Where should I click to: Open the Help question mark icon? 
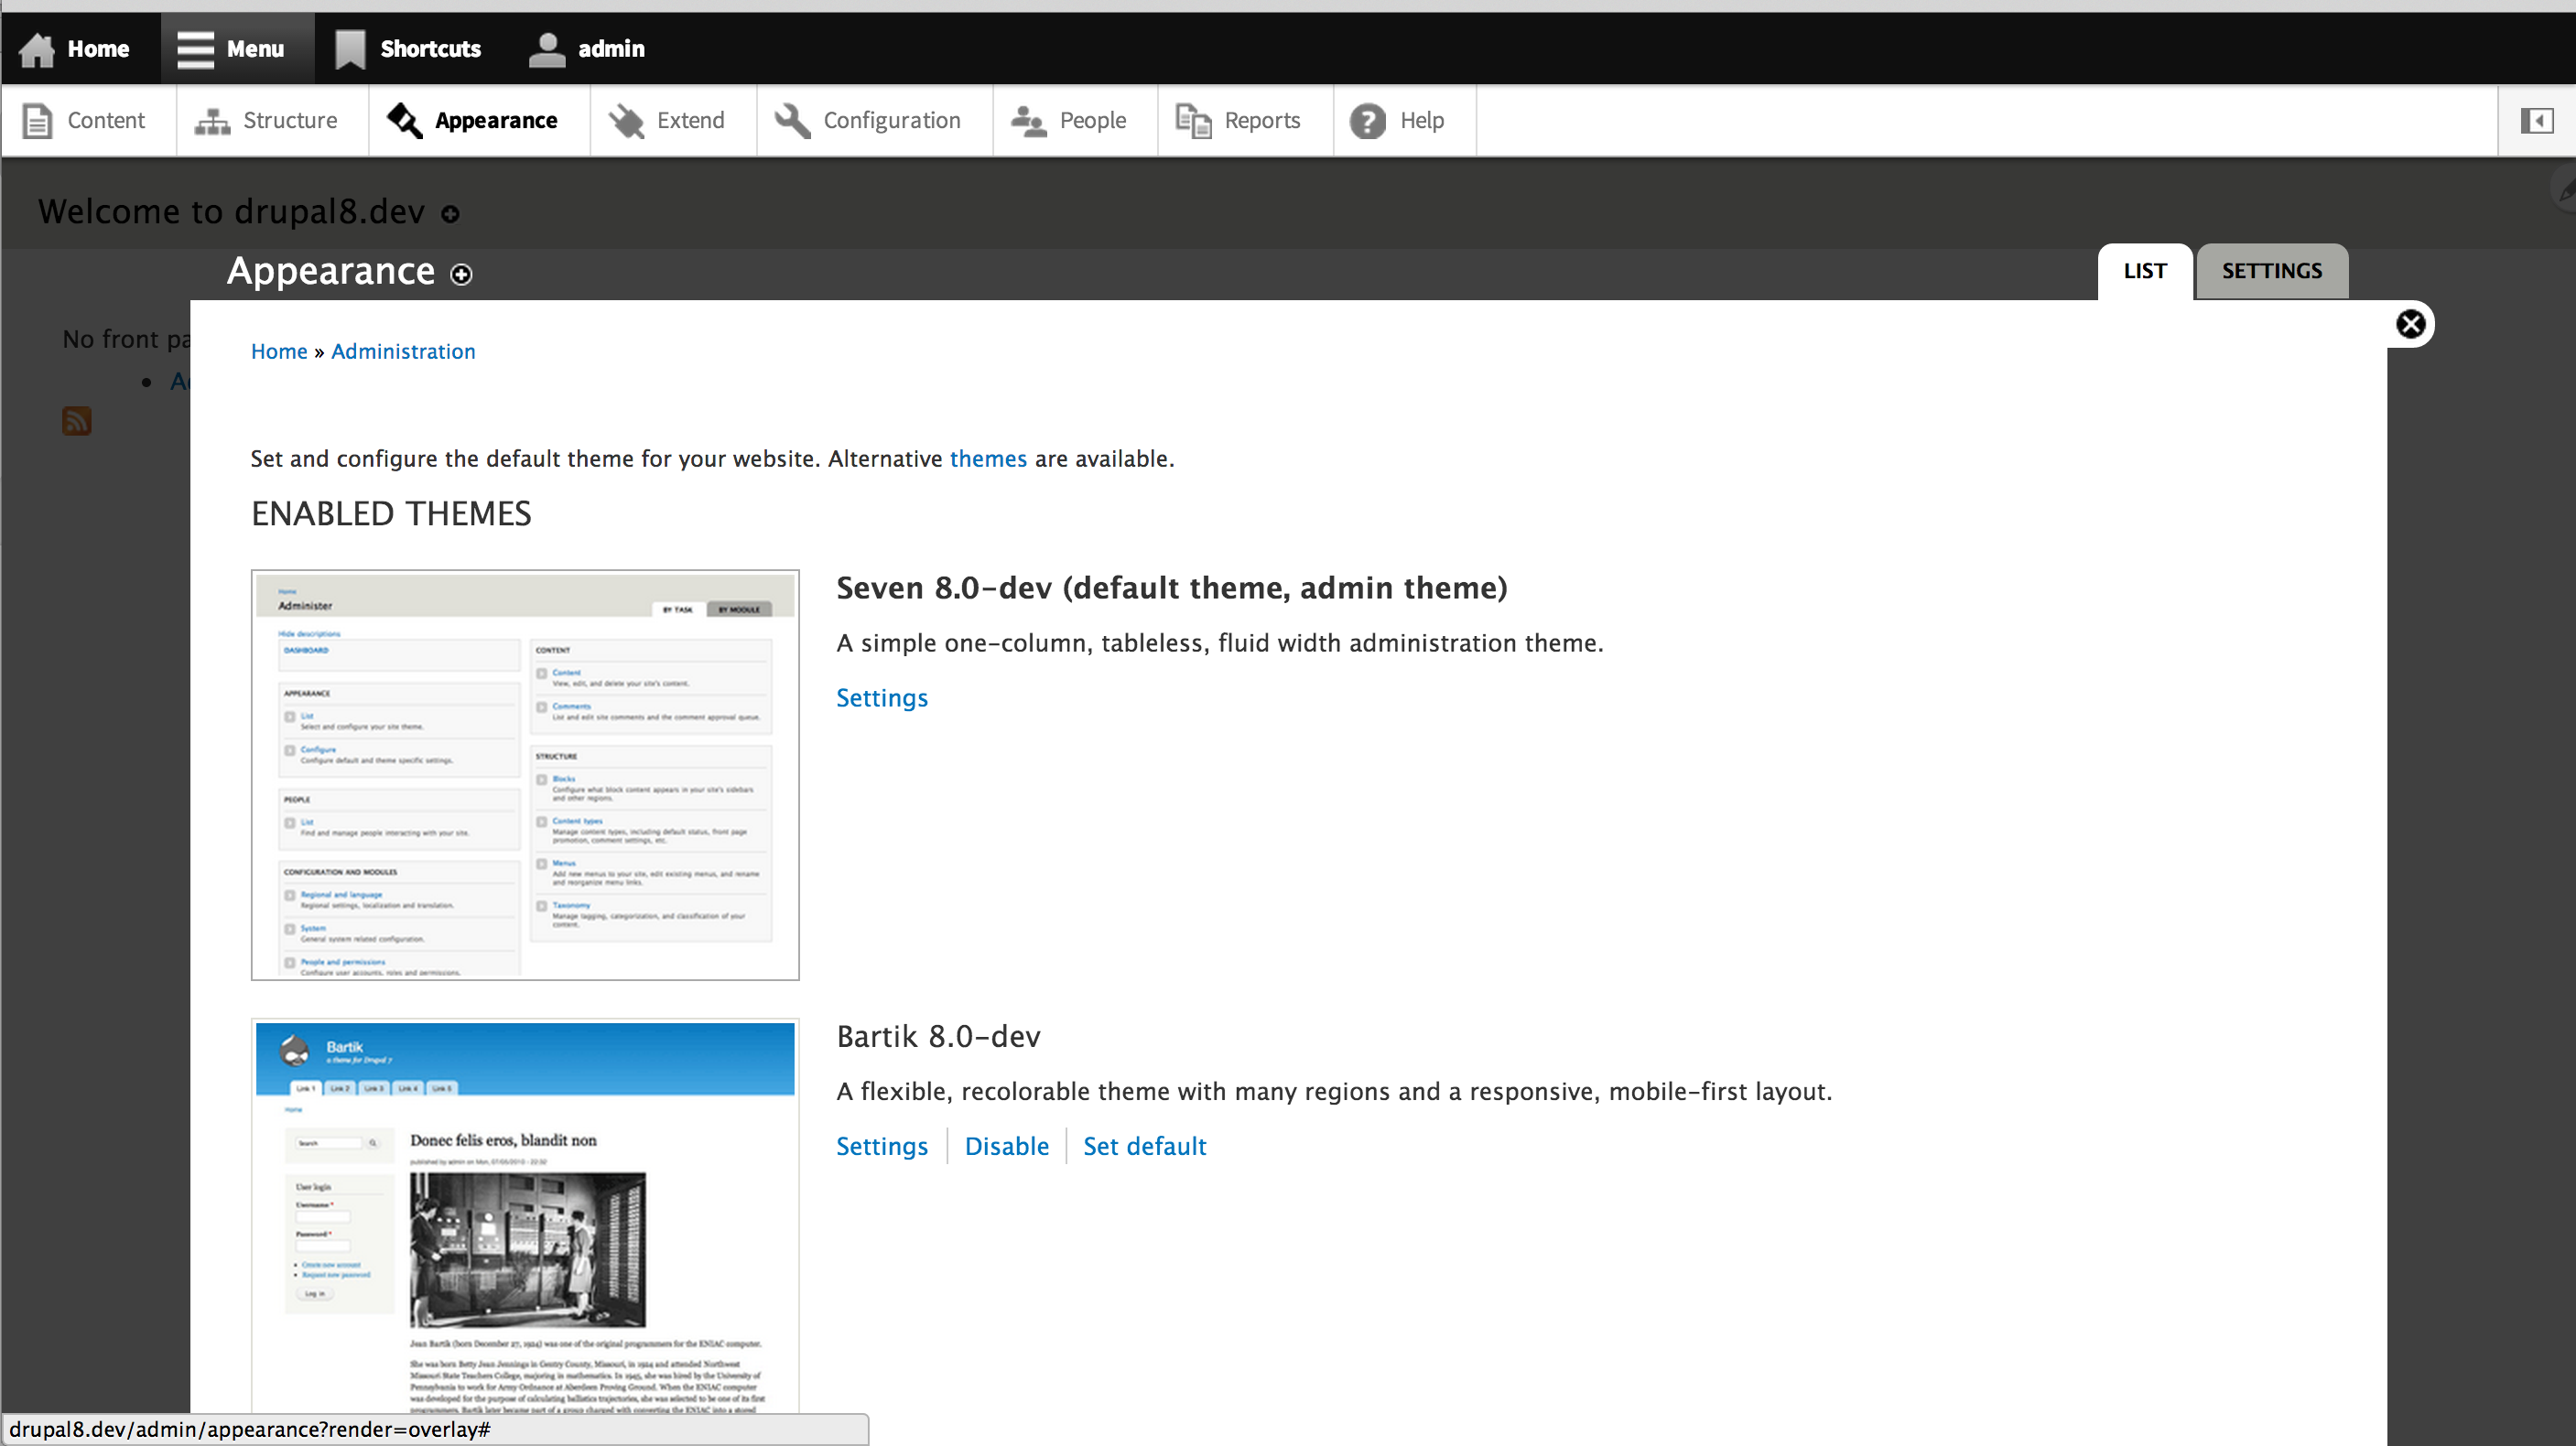(x=1367, y=121)
